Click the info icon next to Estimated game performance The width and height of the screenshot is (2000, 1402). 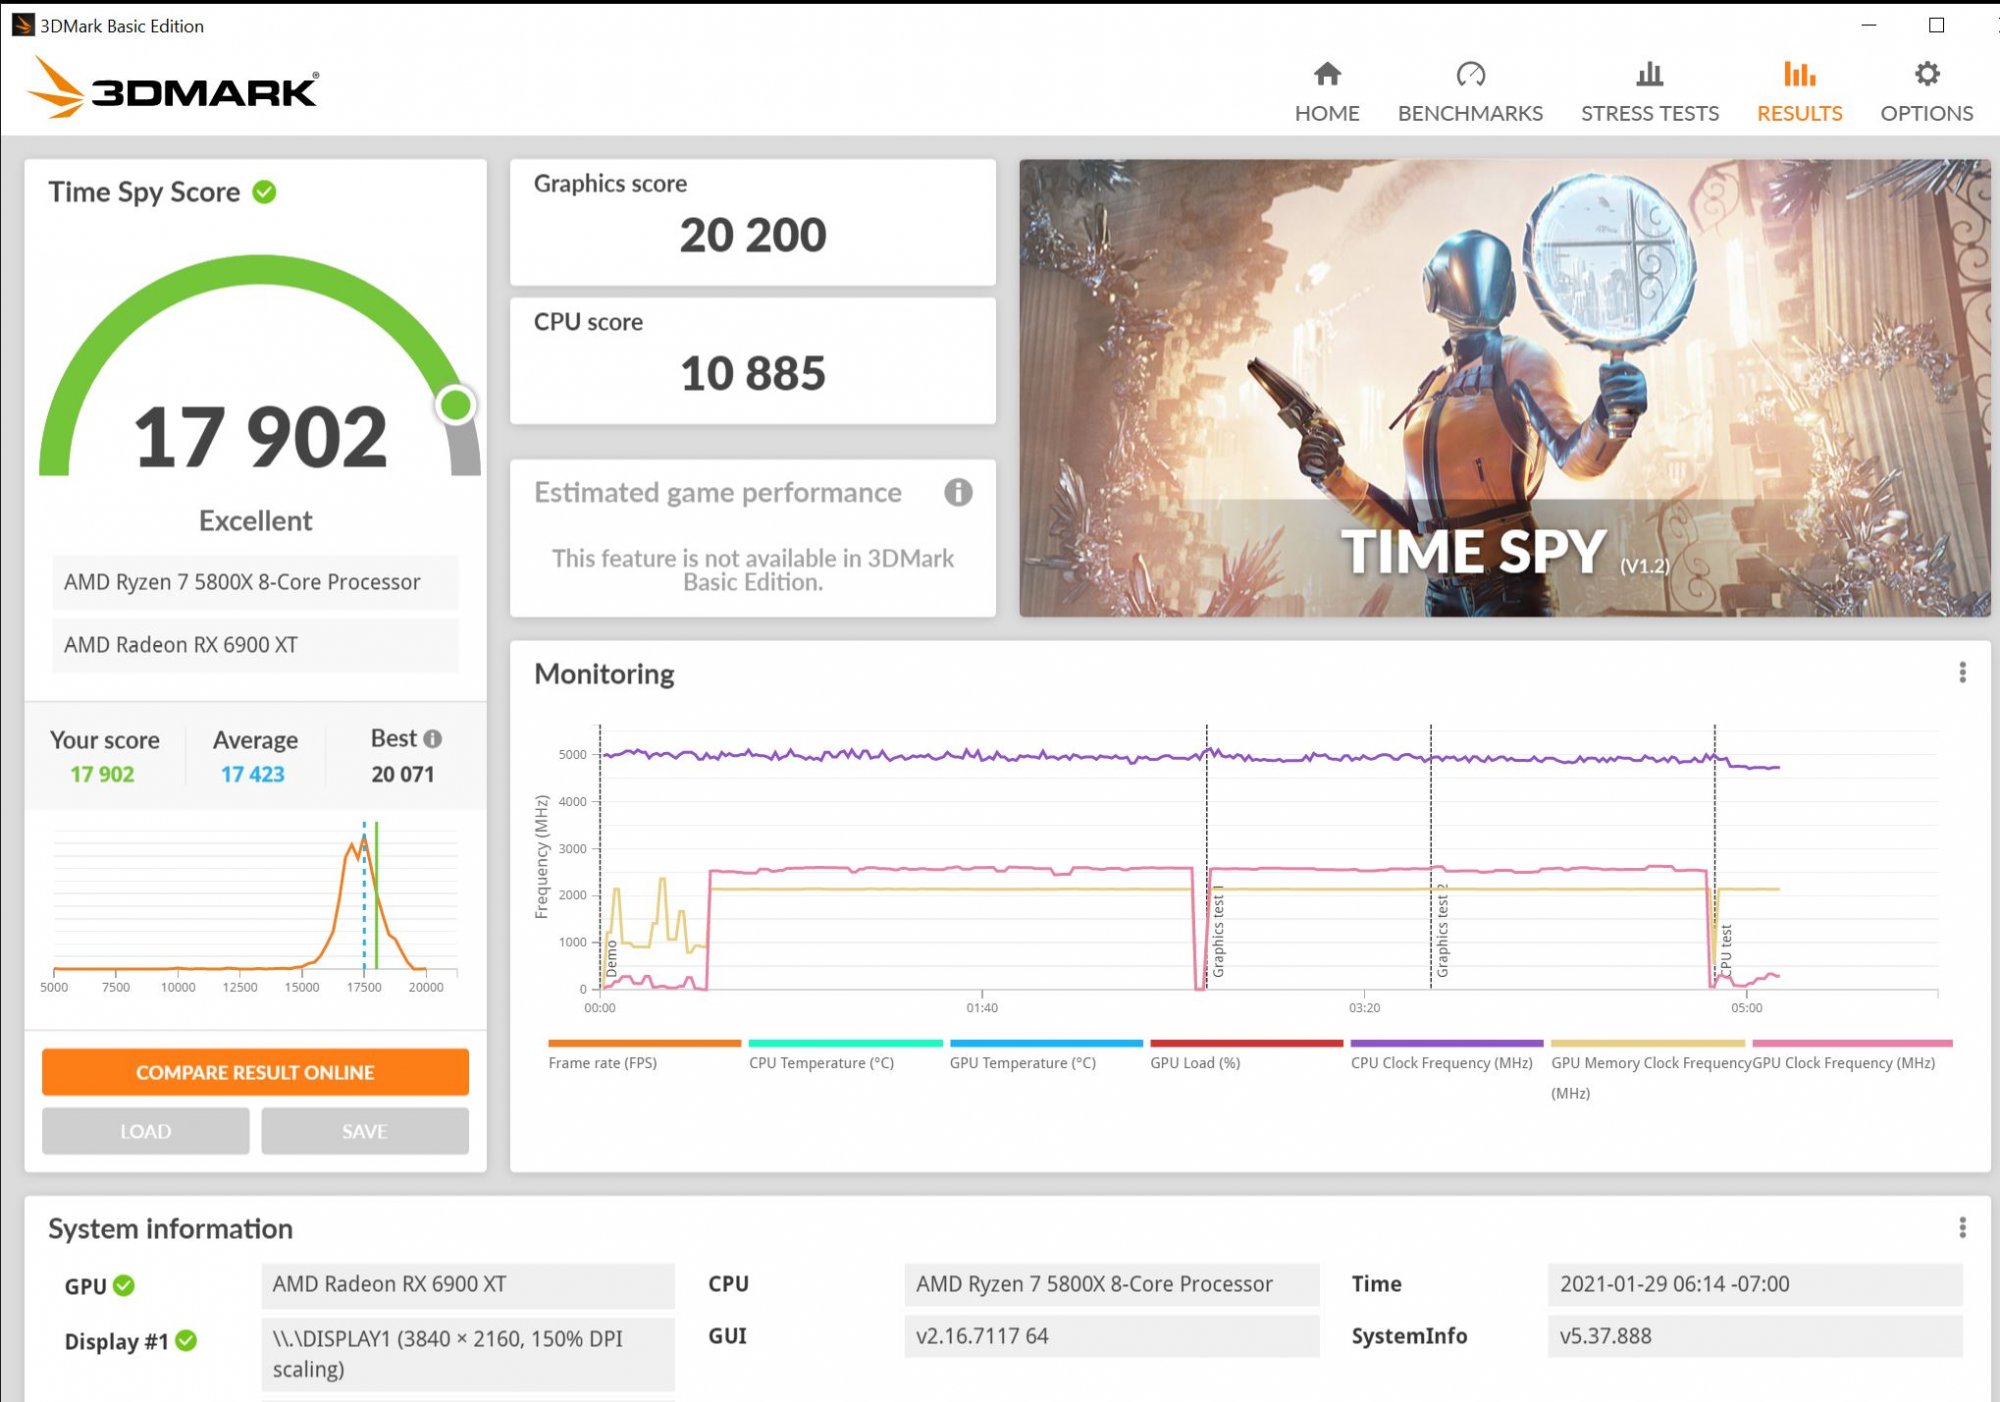point(958,491)
